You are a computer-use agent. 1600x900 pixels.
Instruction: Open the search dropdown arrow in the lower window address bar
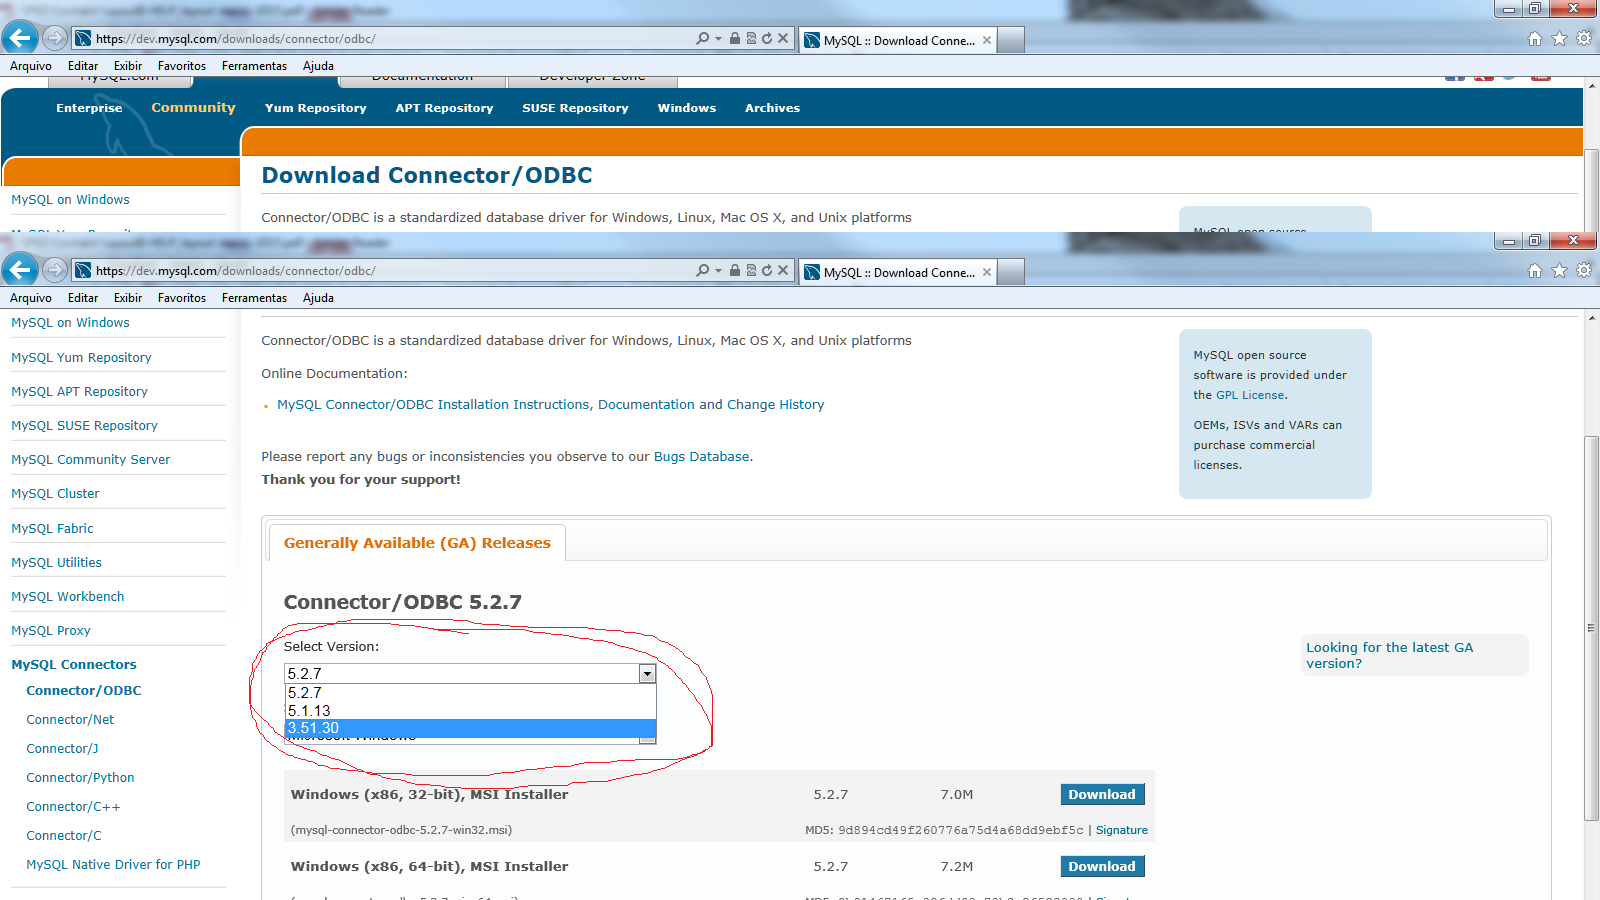(718, 271)
